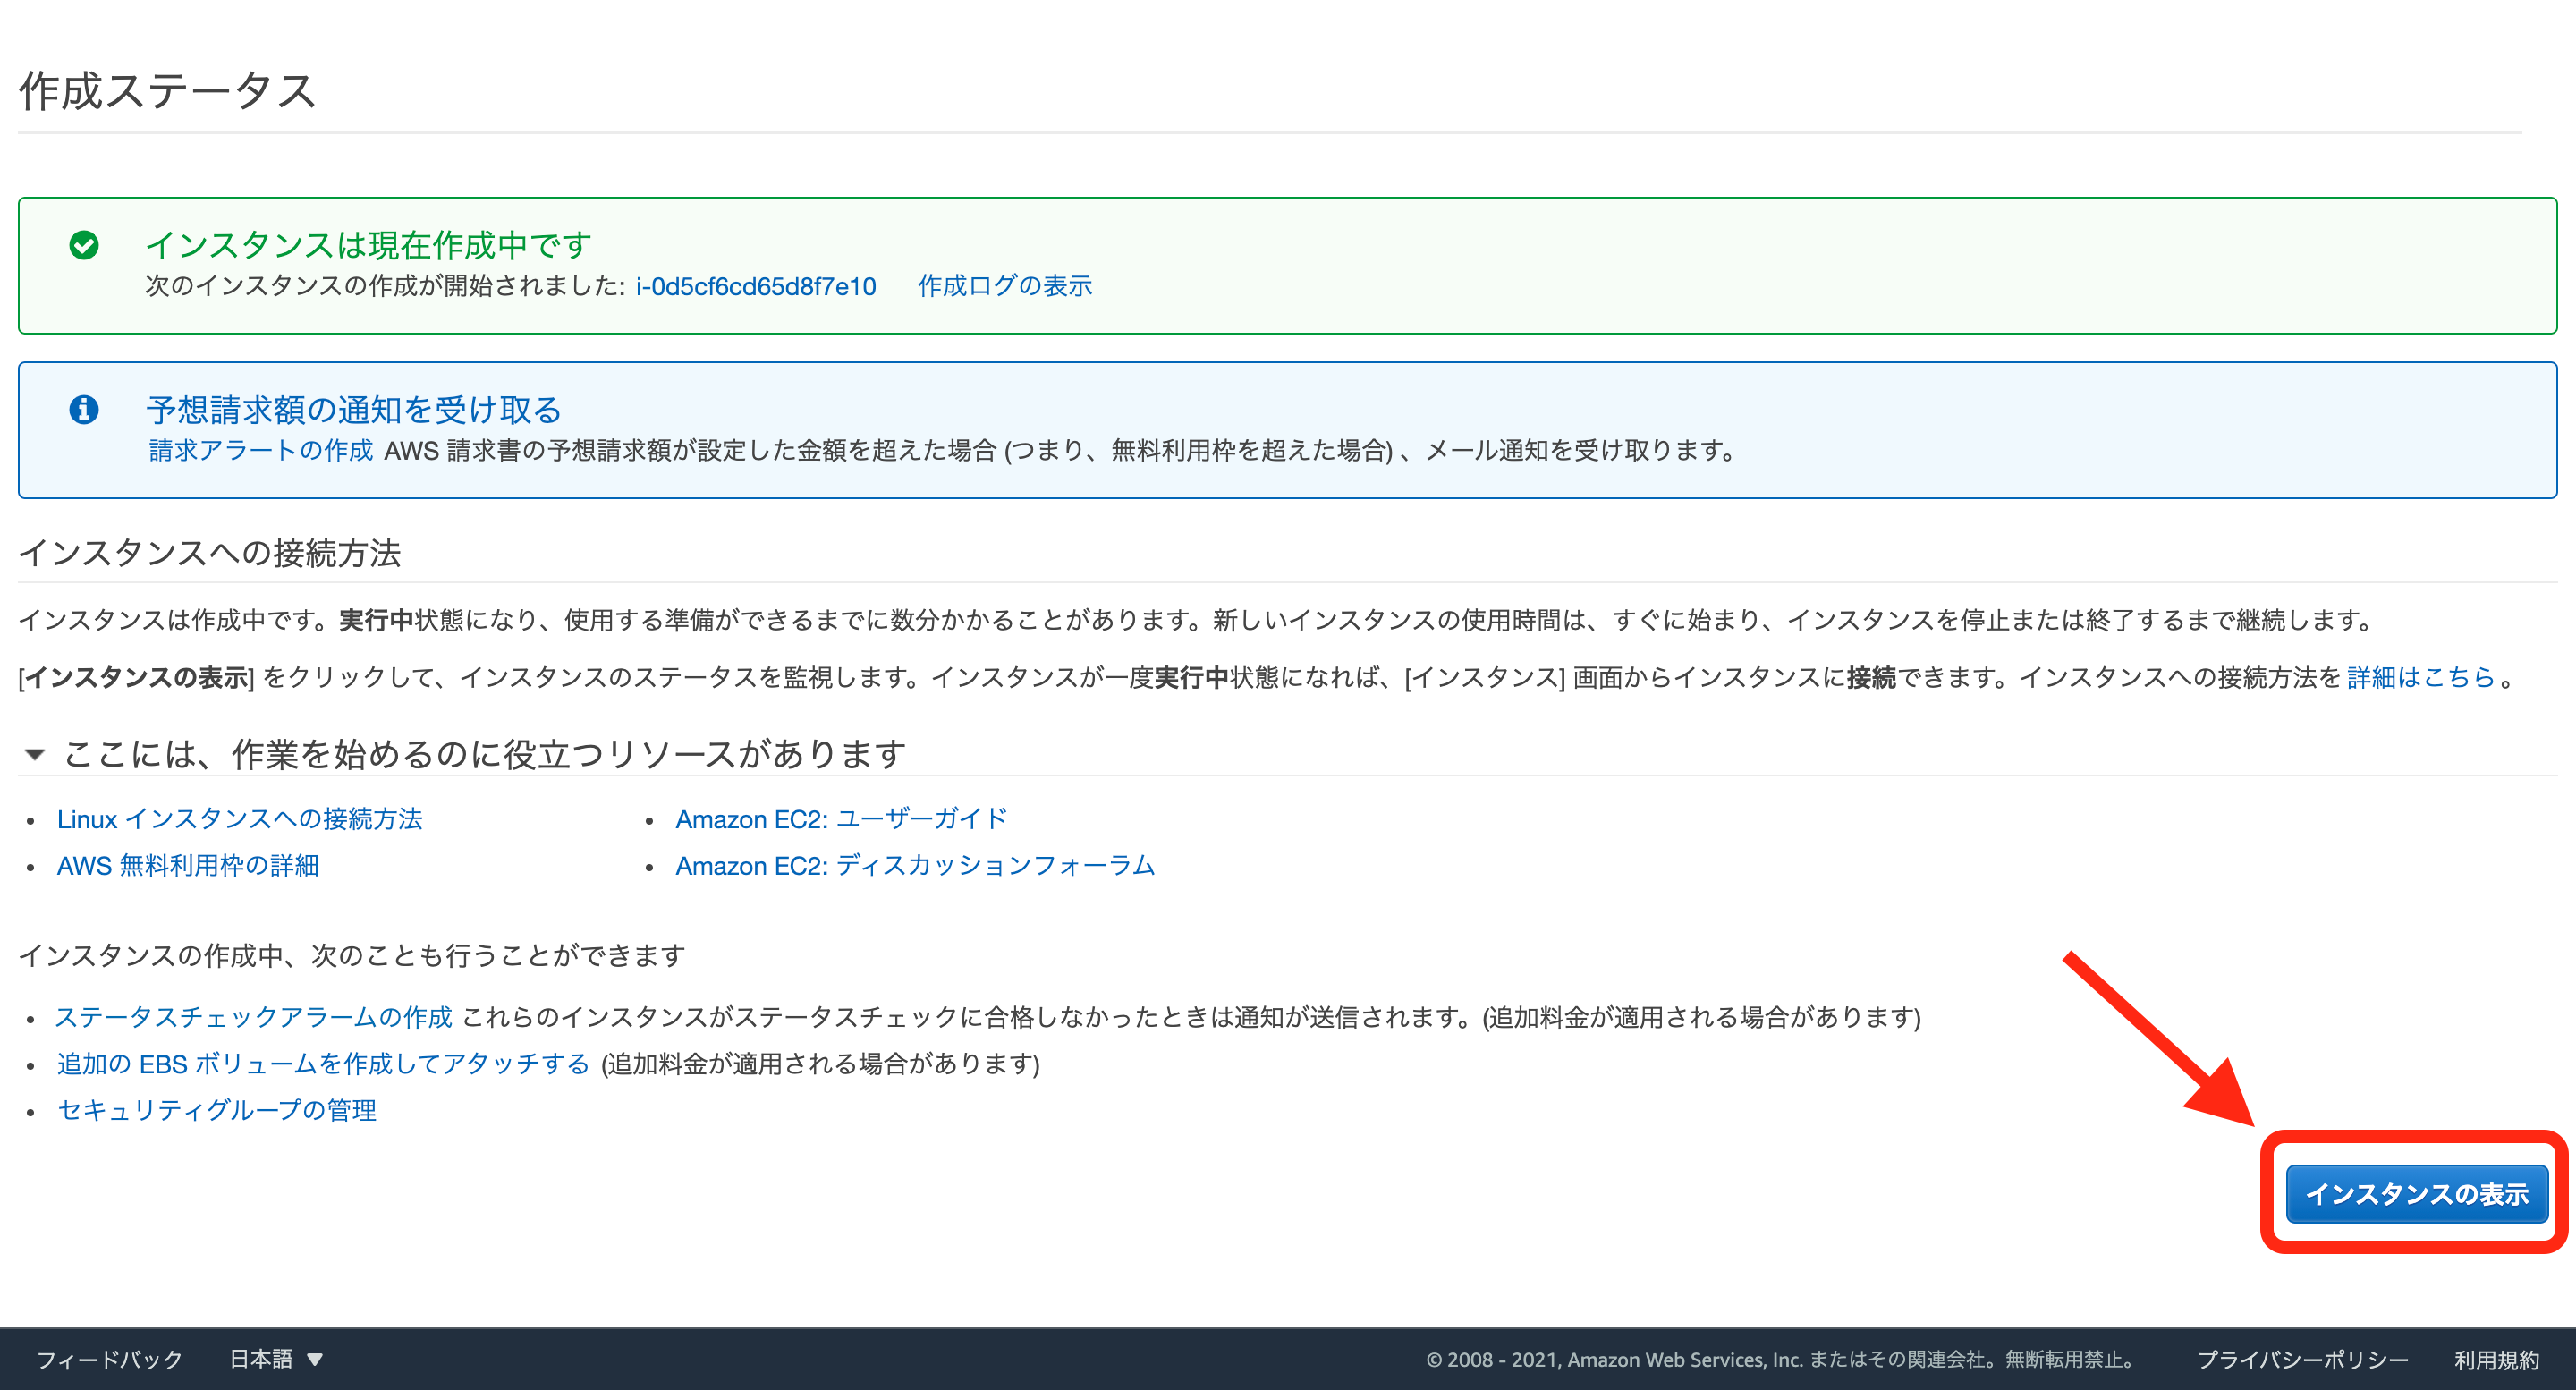Open instance link i-0d5cf6cd65d8f7e10

pos(755,286)
